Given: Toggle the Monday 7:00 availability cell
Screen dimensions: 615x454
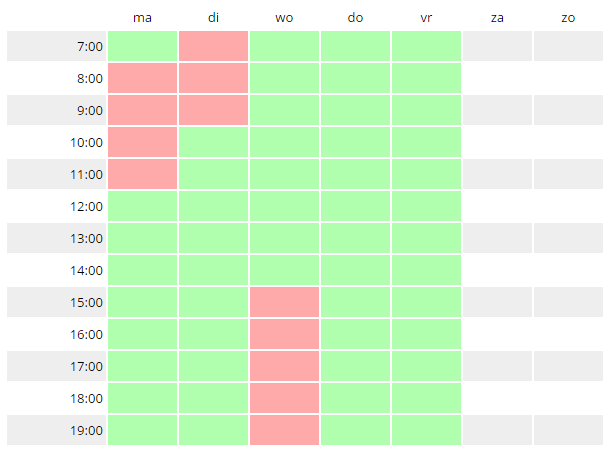Looking at the screenshot, I should pyautogui.click(x=142, y=46).
